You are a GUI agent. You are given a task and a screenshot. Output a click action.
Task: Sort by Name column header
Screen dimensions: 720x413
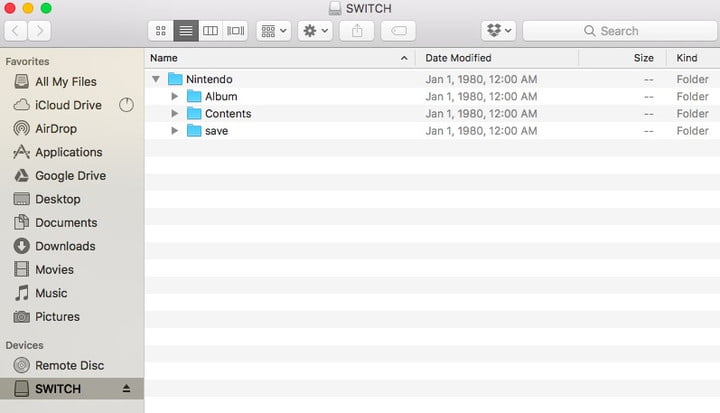(x=270, y=58)
